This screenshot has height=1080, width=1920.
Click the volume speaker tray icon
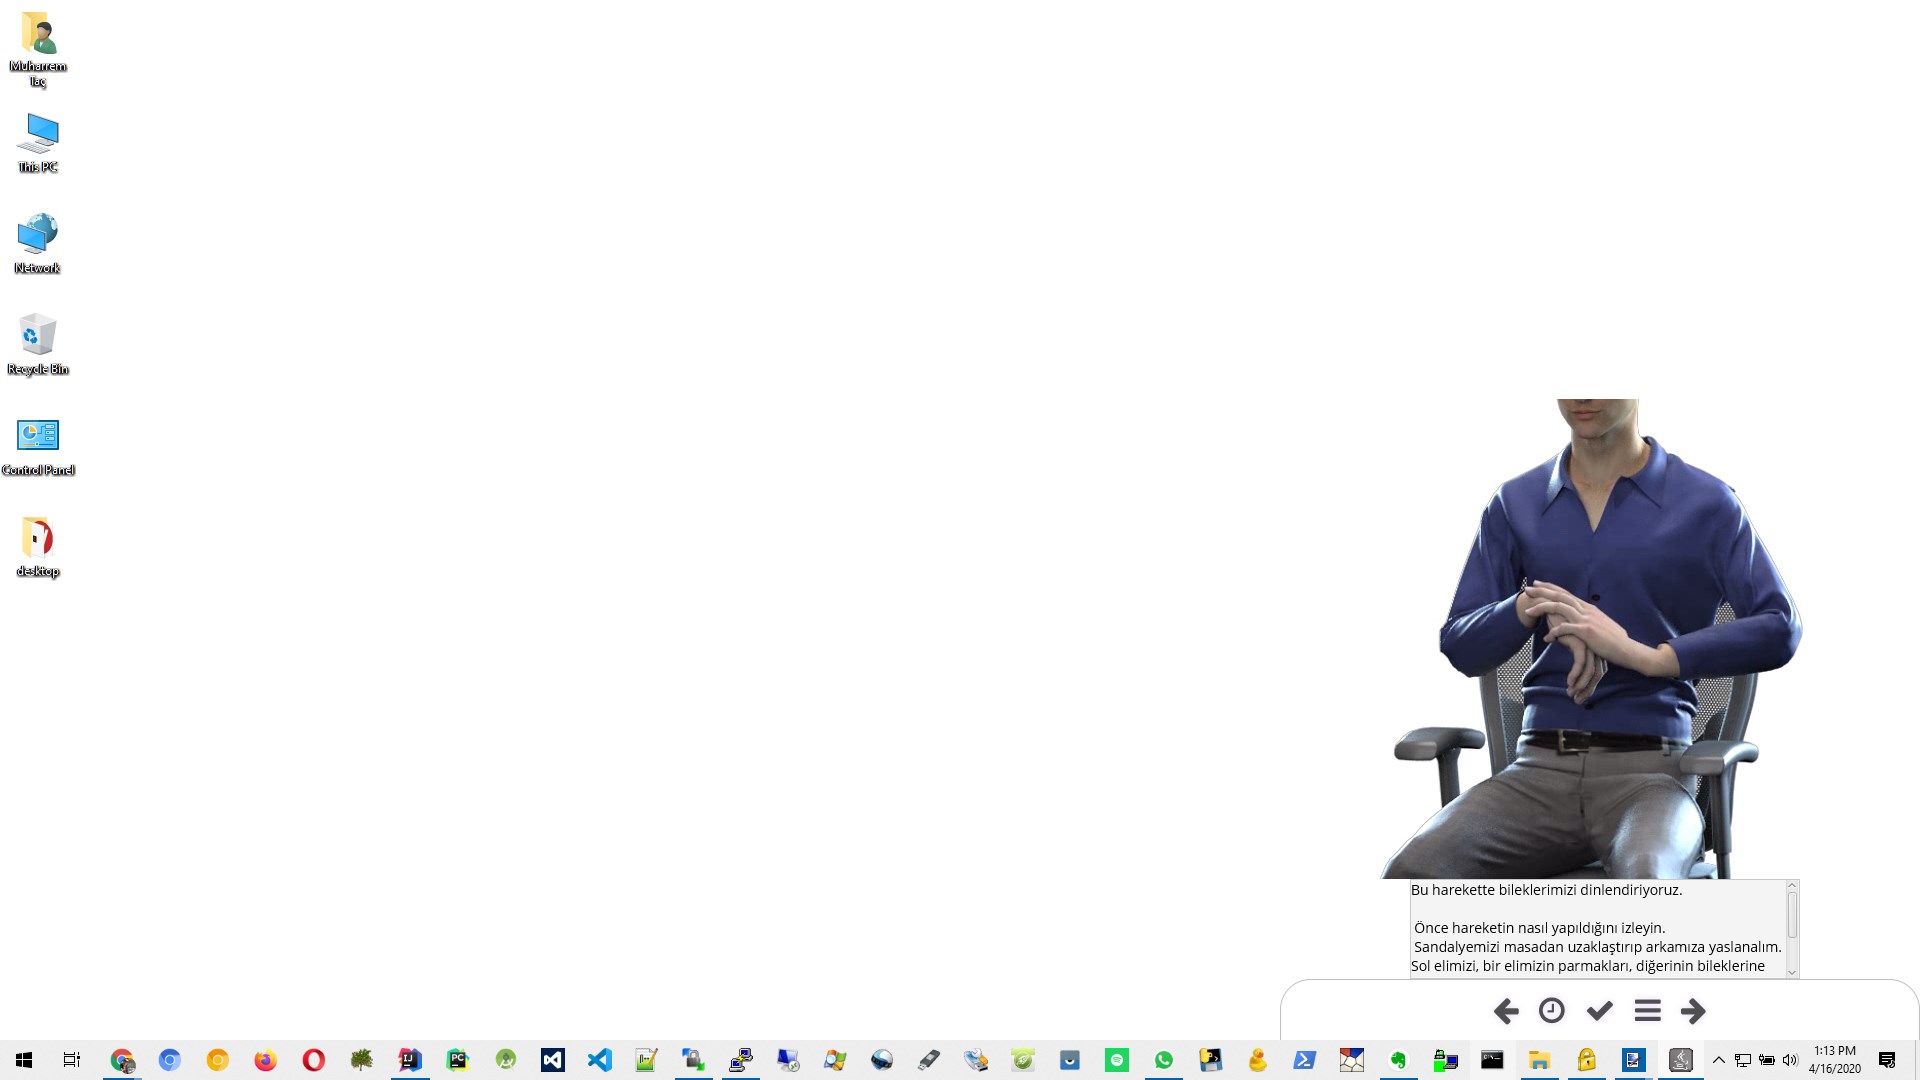pyautogui.click(x=1790, y=1060)
